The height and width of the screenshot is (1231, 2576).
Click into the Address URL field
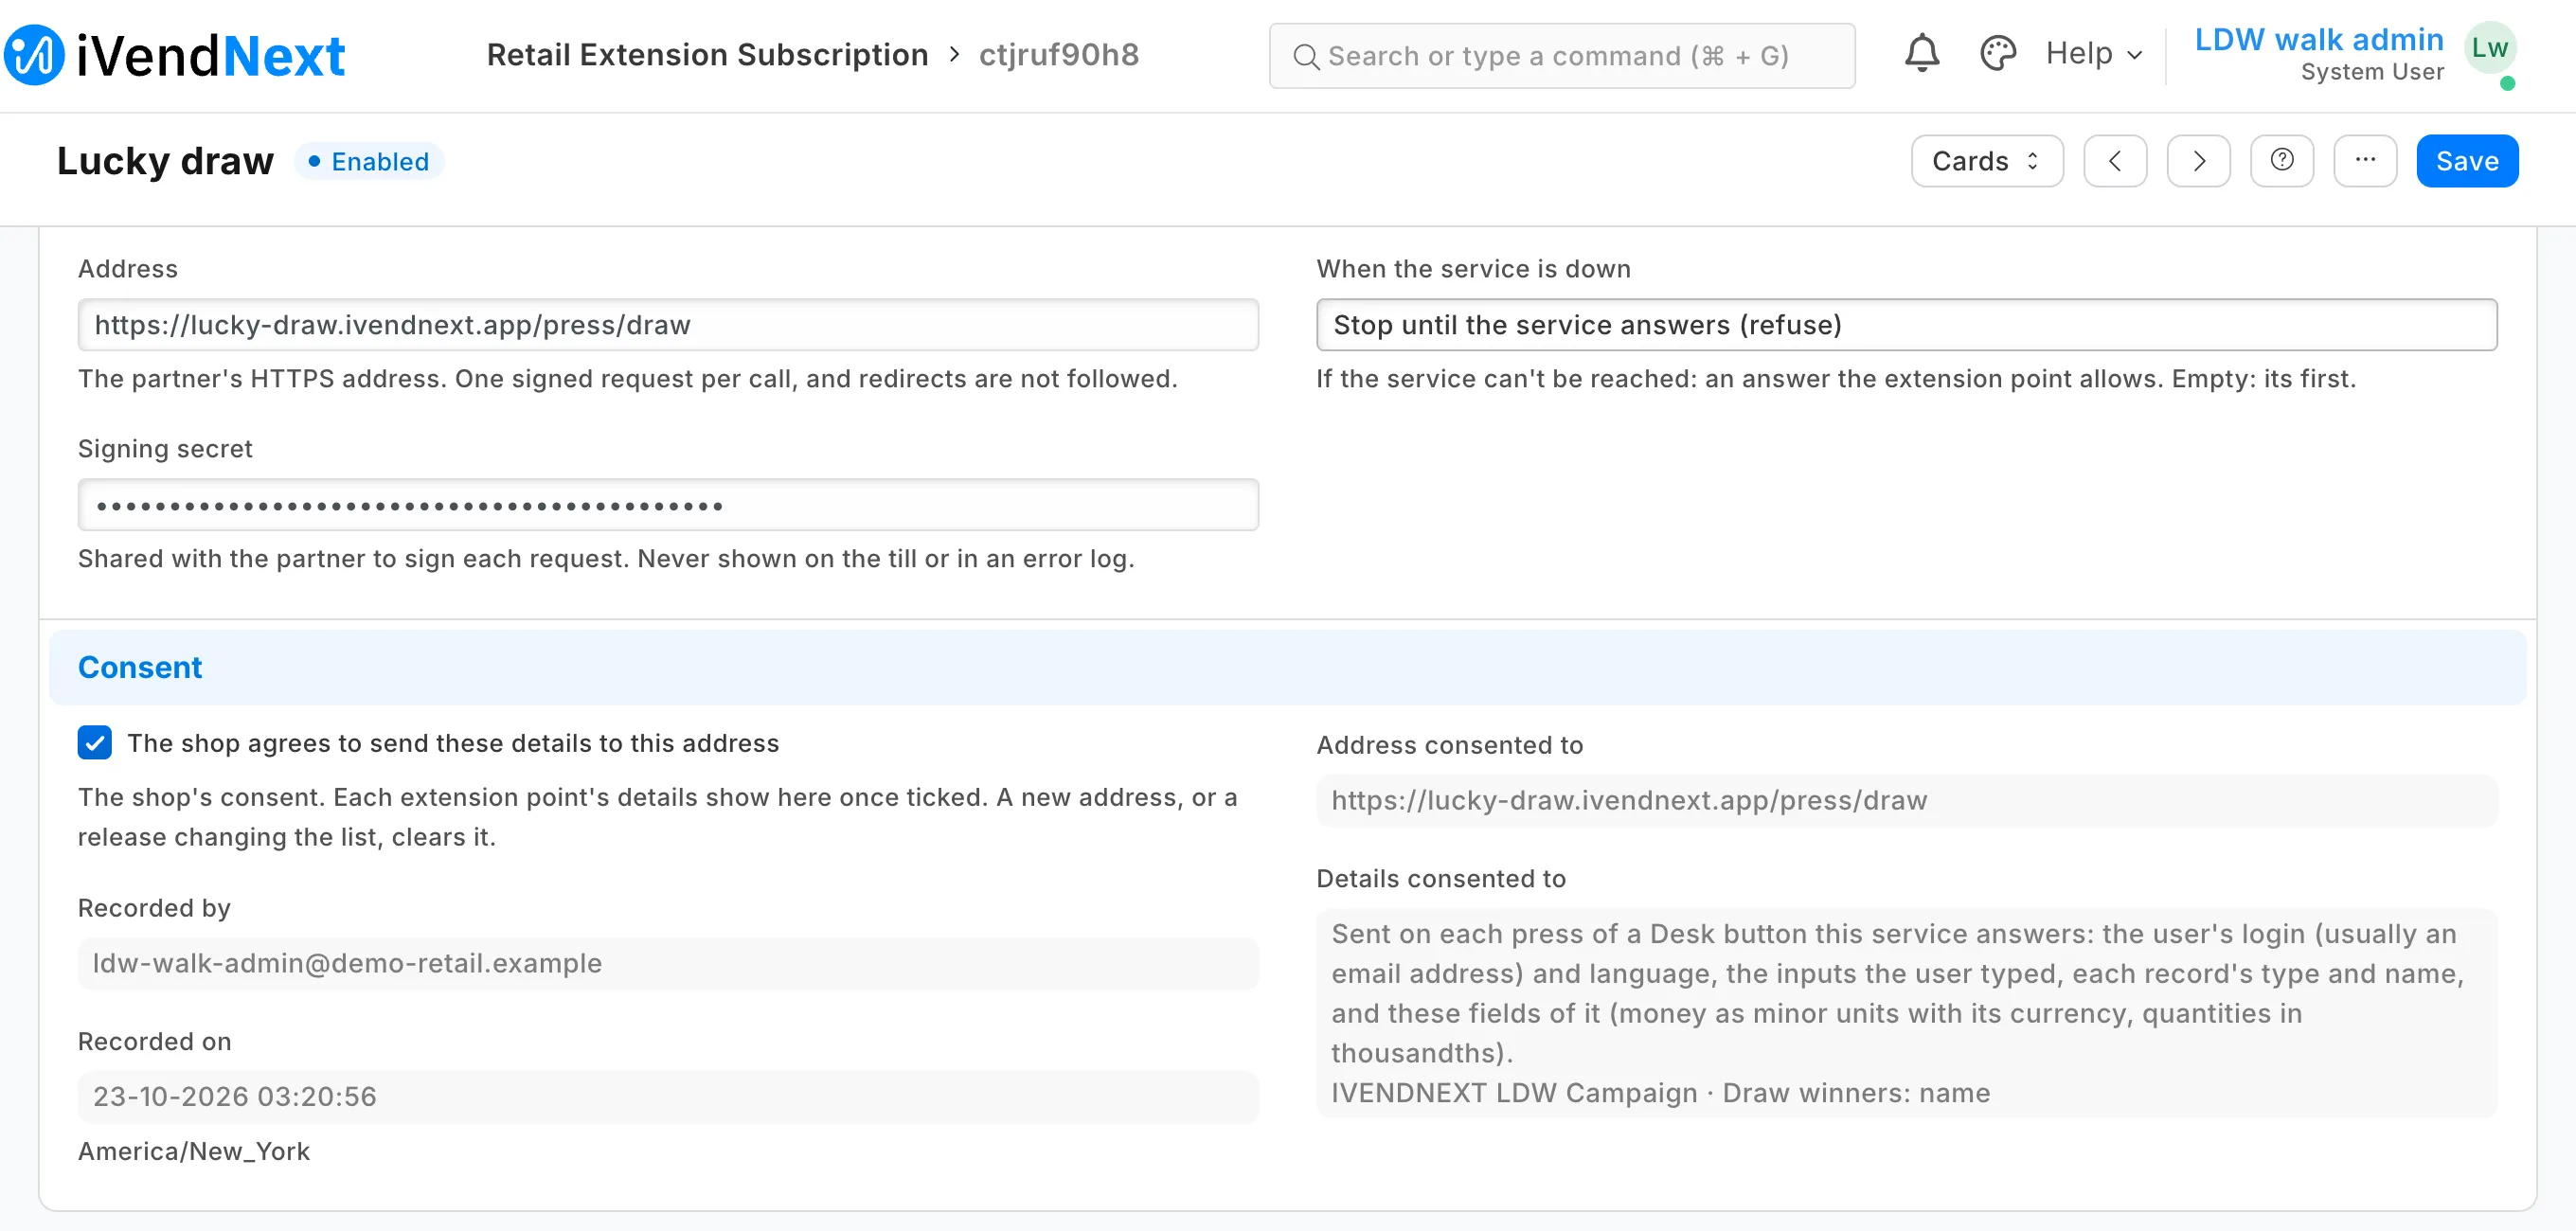tap(668, 325)
